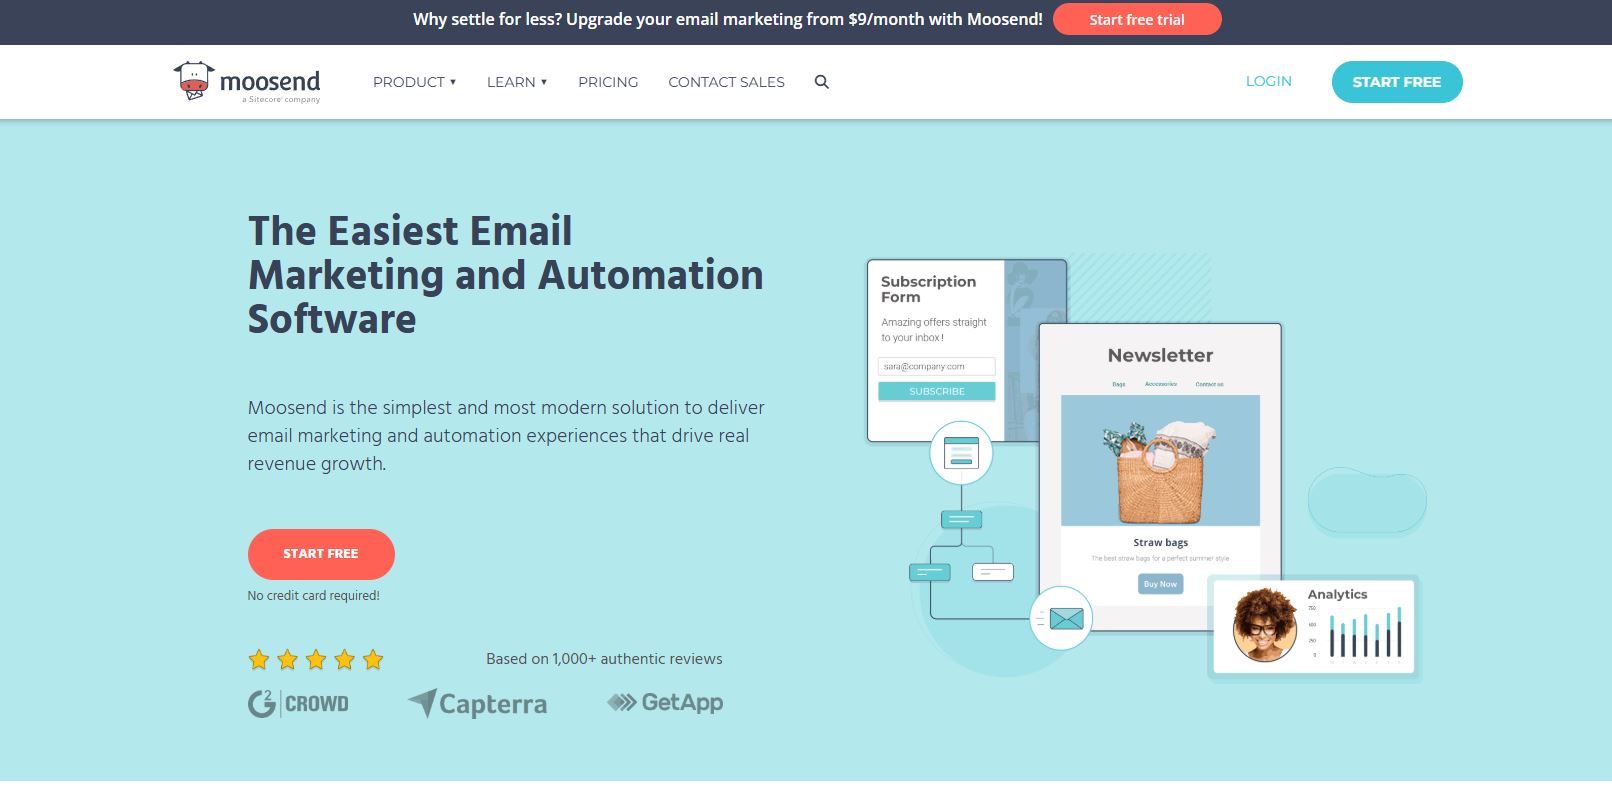This screenshot has height=788, width=1612.
Task: Click the straw bag newsletter image
Action: [1160, 460]
